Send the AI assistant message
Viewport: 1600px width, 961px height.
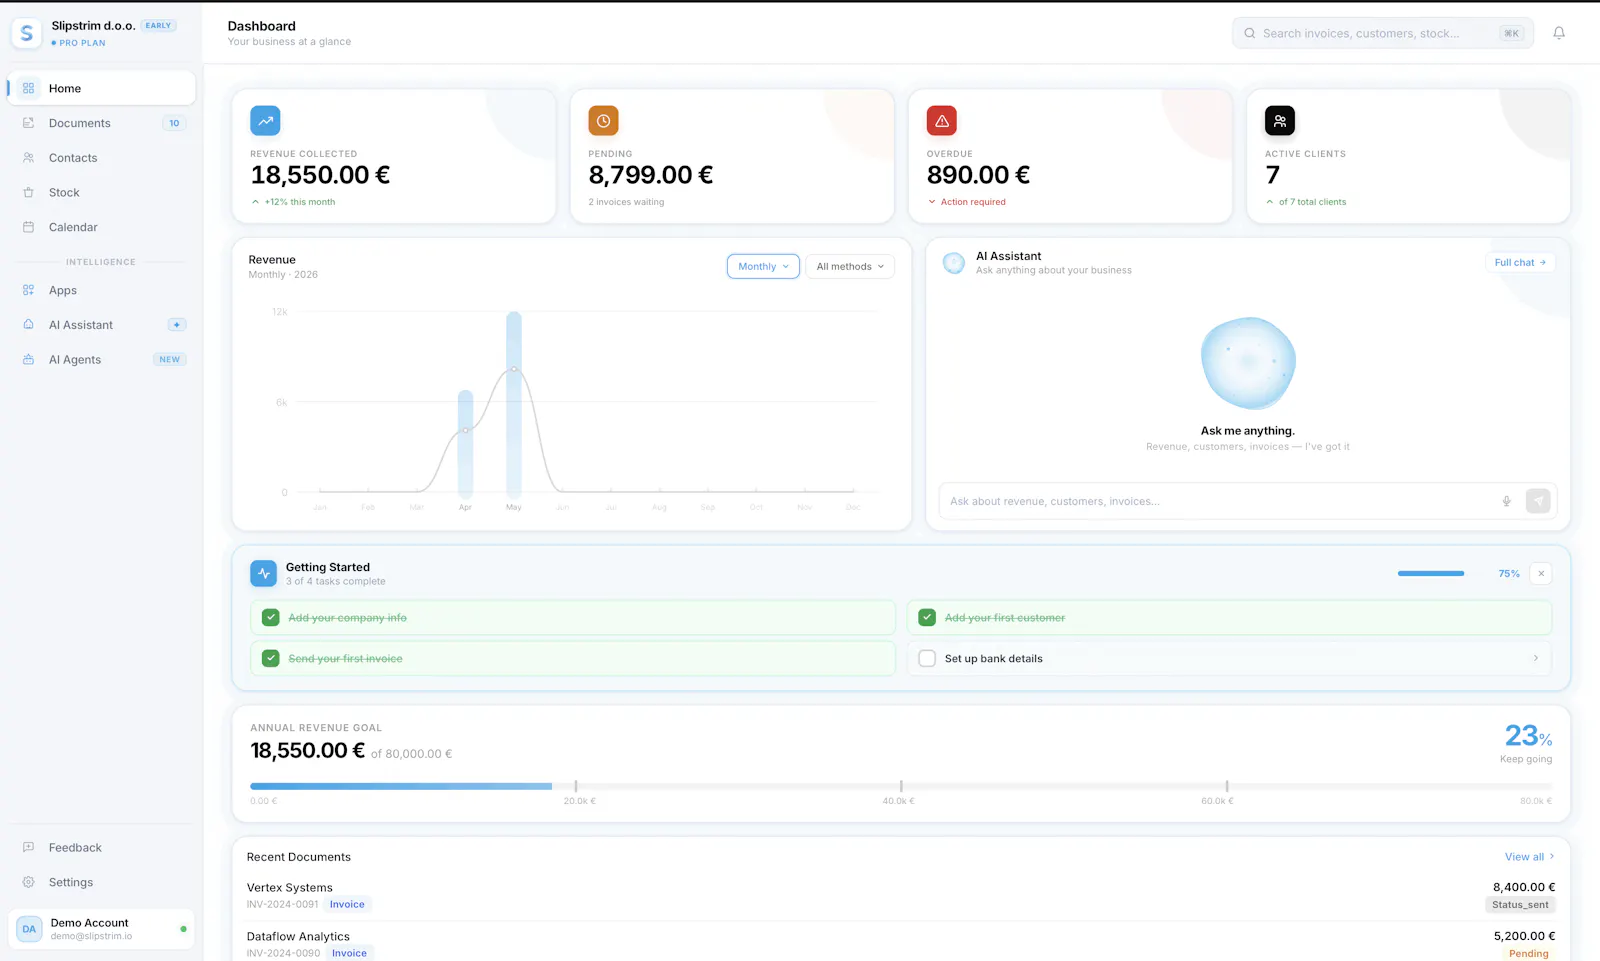click(1538, 501)
